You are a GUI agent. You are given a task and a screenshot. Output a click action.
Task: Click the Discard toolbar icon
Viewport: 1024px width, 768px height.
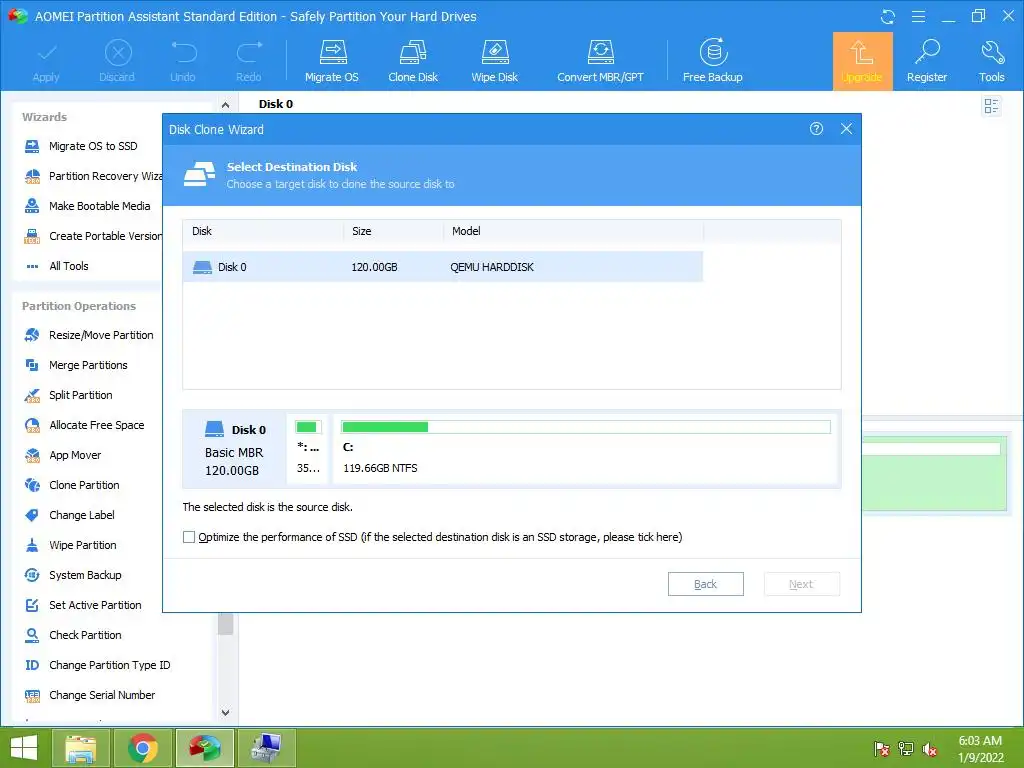[x=117, y=61]
